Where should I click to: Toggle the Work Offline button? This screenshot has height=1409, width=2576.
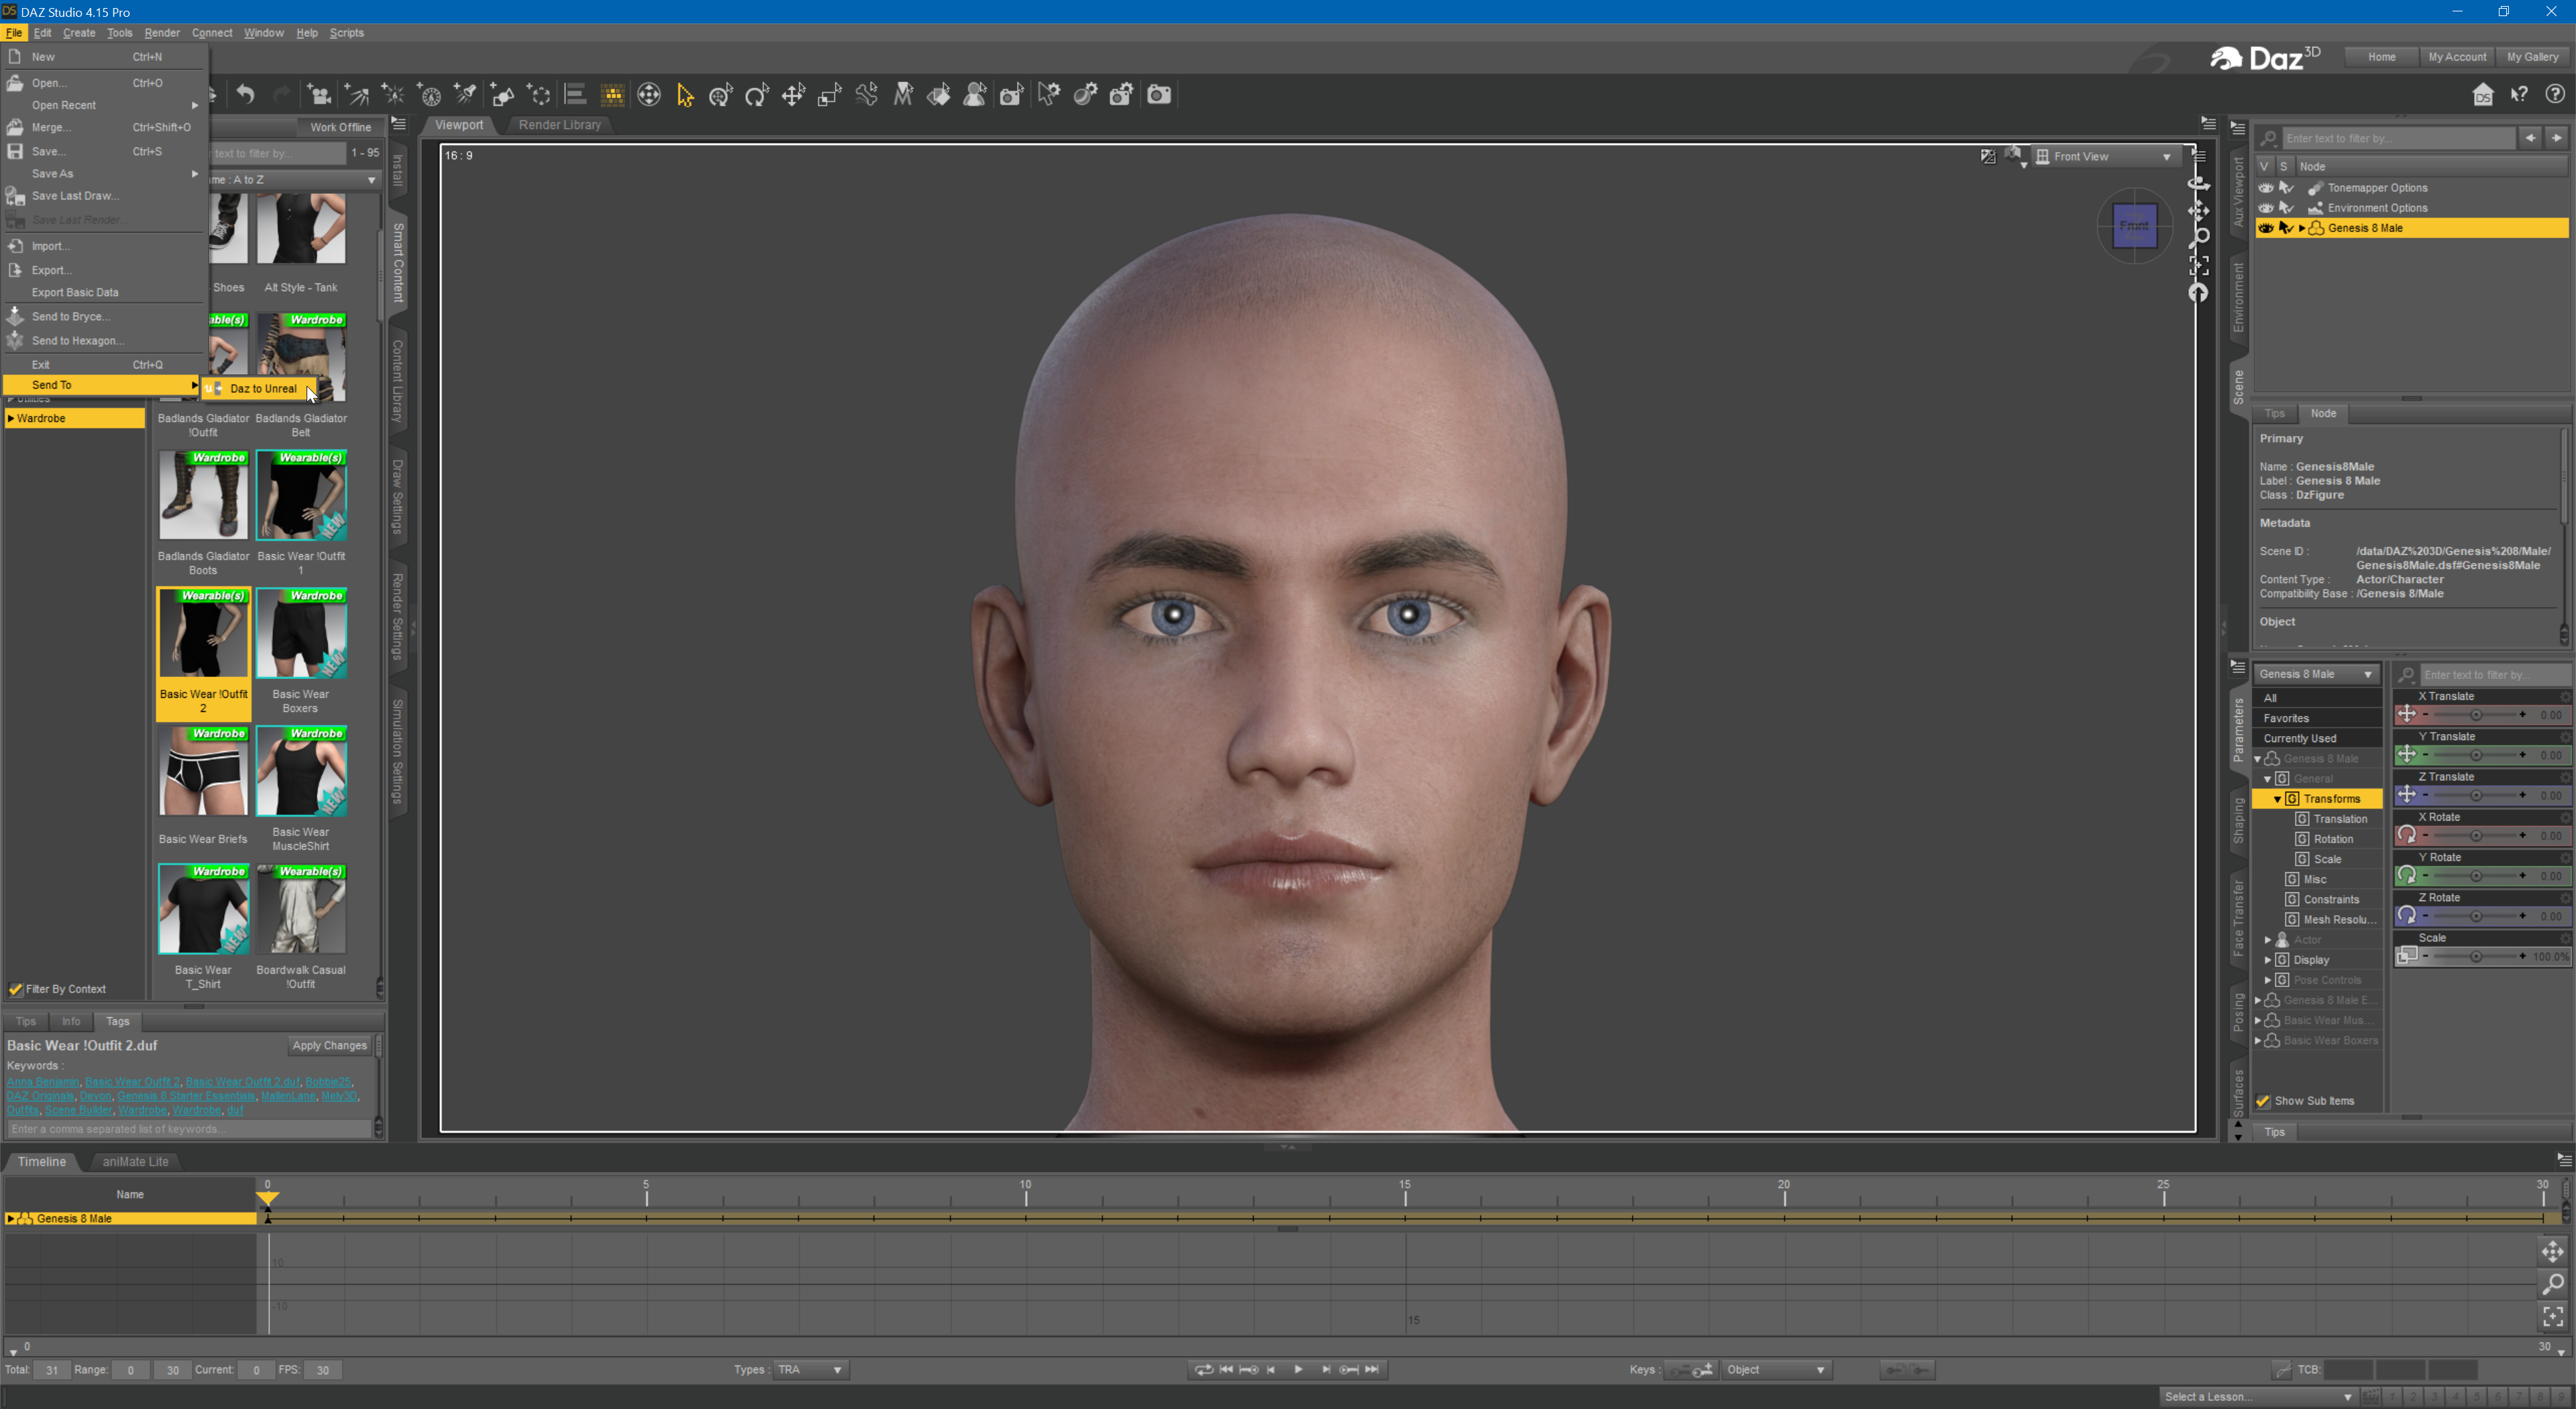click(340, 127)
